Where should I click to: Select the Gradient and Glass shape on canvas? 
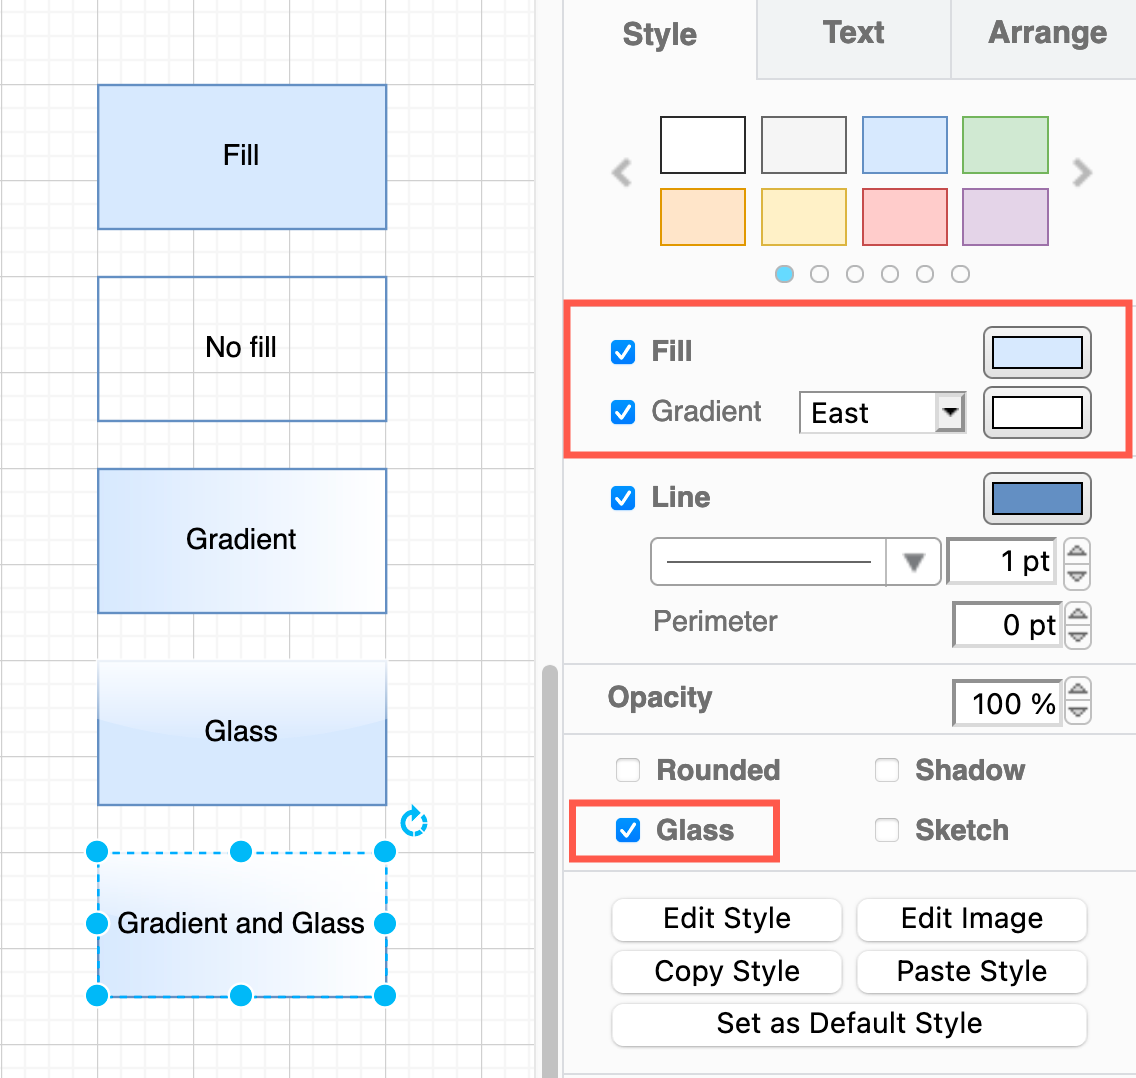[x=241, y=923]
